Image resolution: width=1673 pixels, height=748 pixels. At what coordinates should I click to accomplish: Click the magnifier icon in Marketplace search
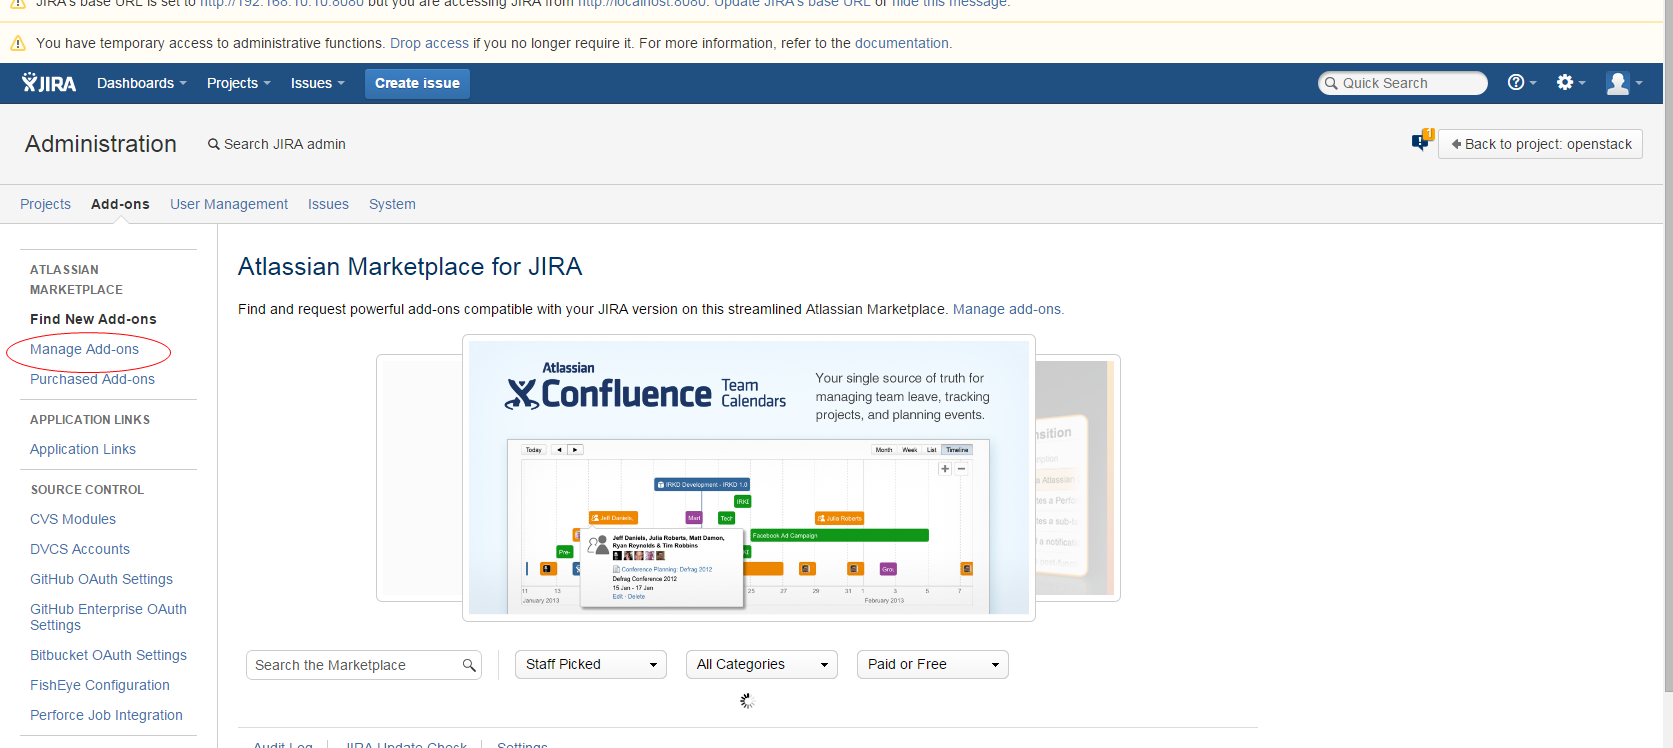point(469,665)
